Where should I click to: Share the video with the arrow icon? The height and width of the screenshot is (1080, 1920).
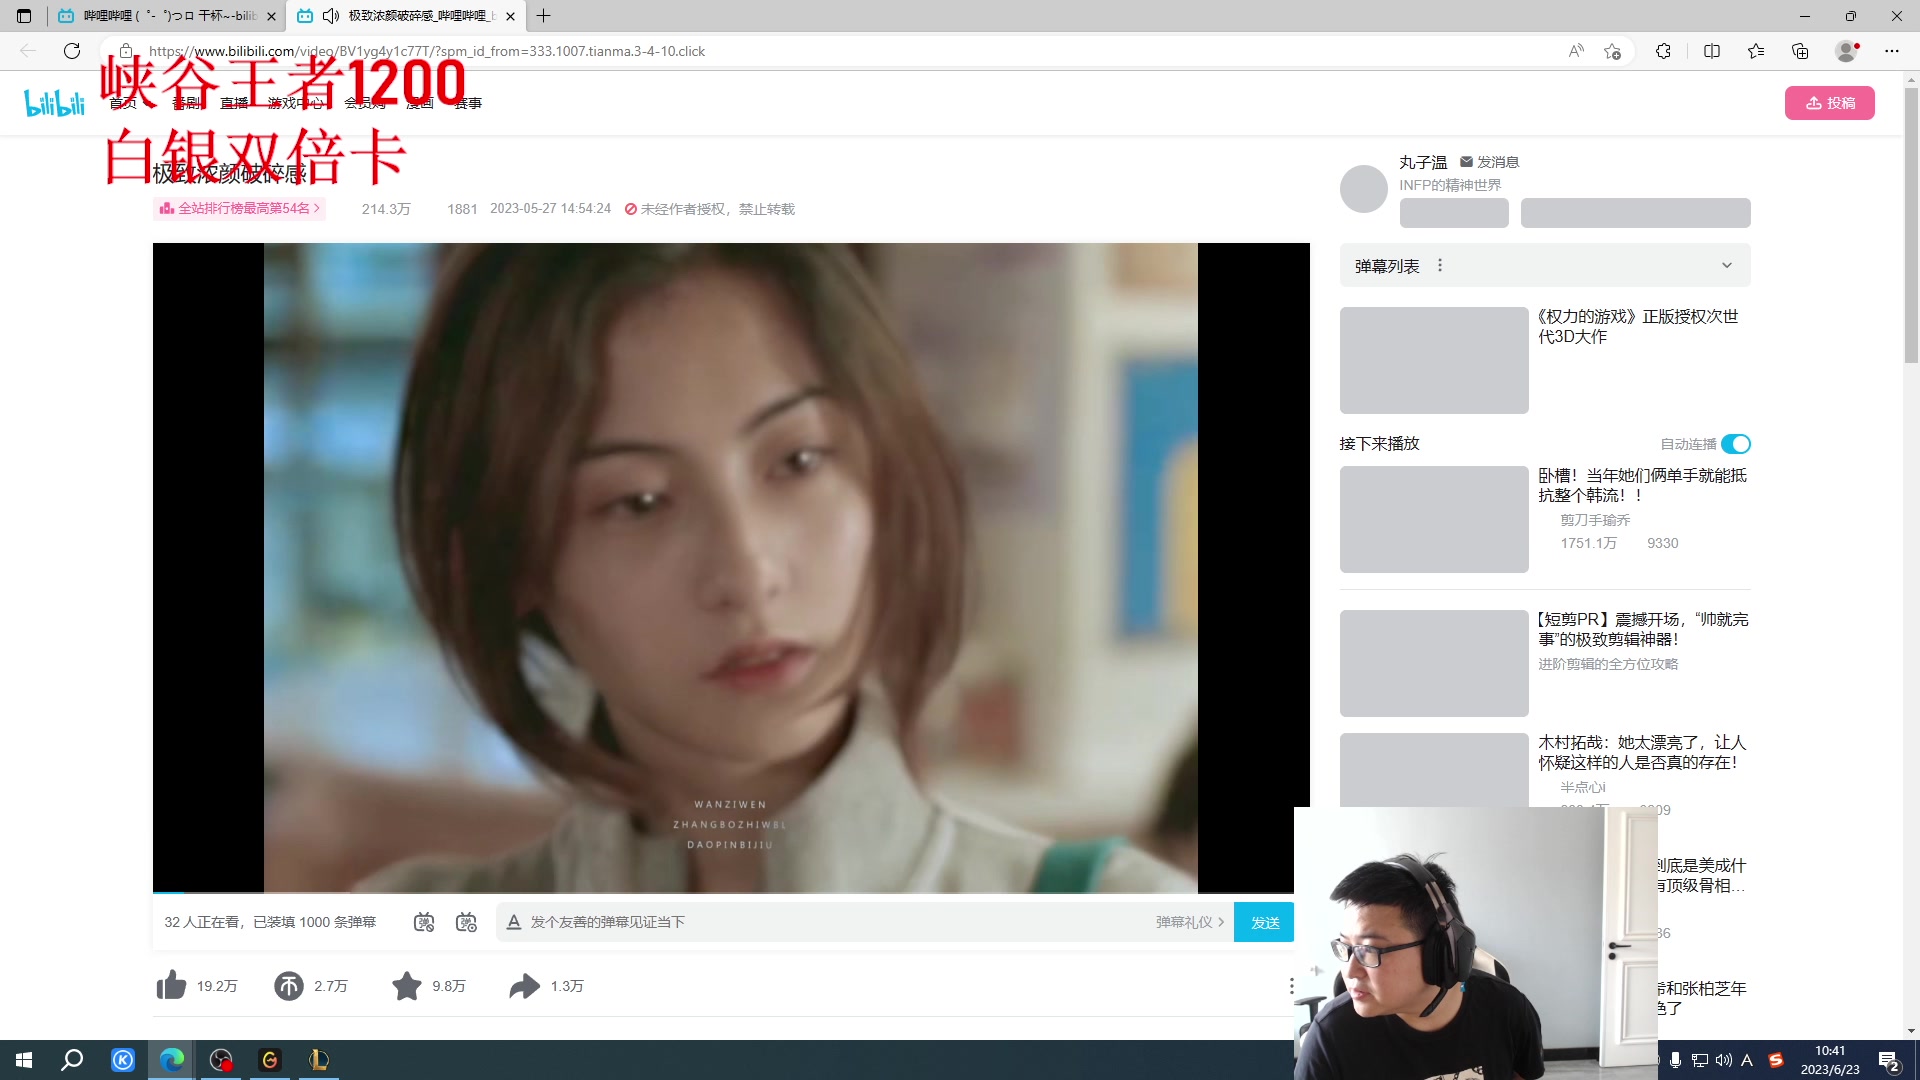[525, 986]
